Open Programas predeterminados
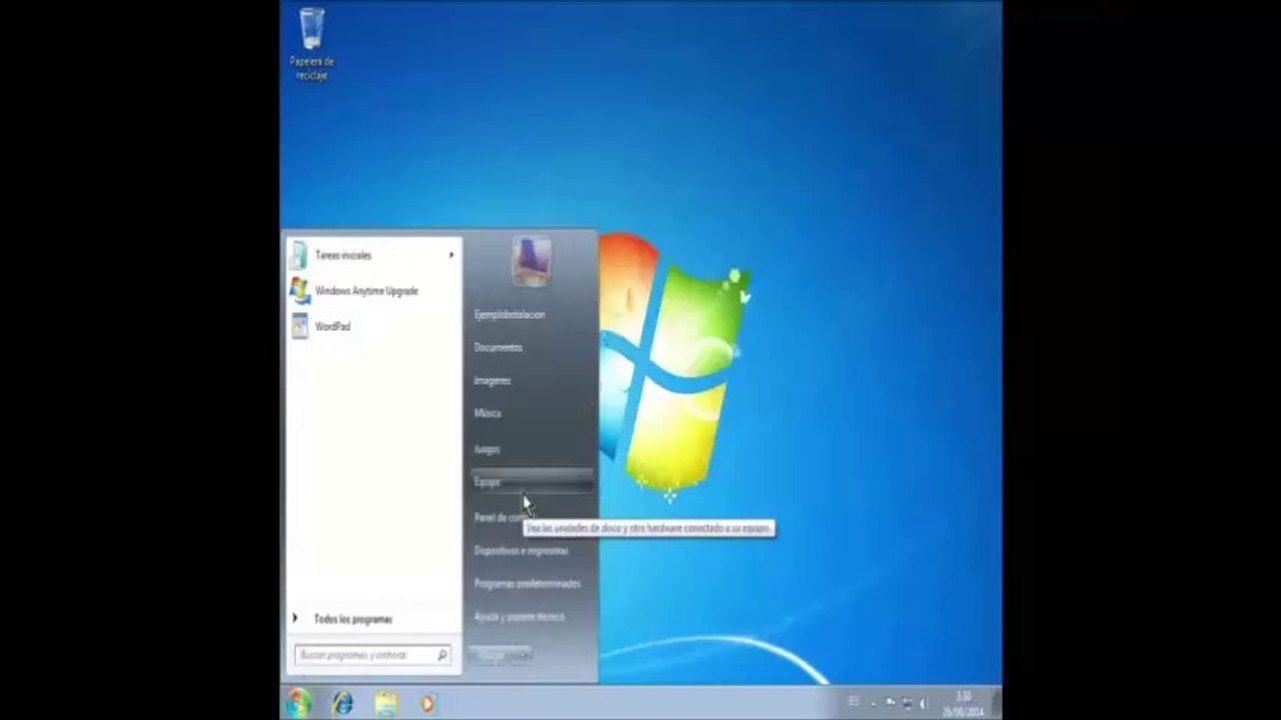This screenshot has width=1281, height=720. (x=527, y=583)
